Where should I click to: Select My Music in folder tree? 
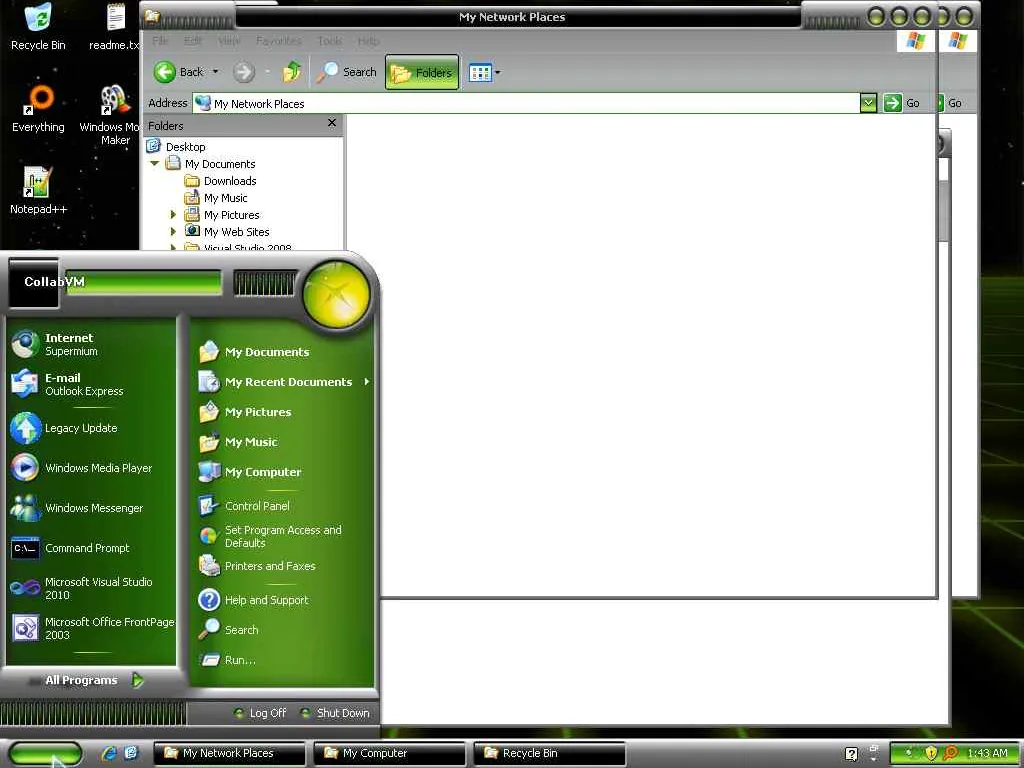point(225,198)
